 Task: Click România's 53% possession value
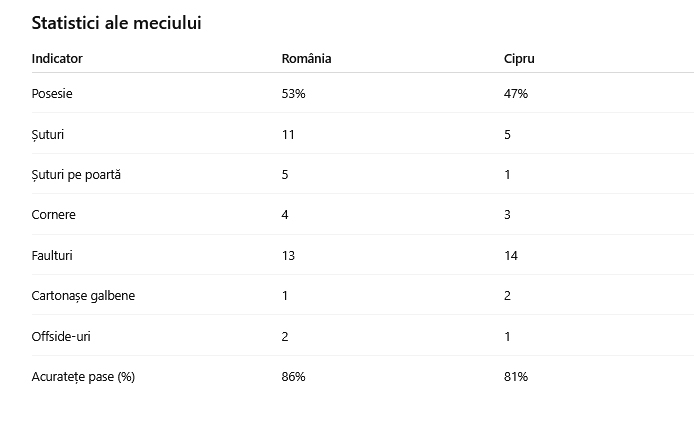tap(293, 93)
